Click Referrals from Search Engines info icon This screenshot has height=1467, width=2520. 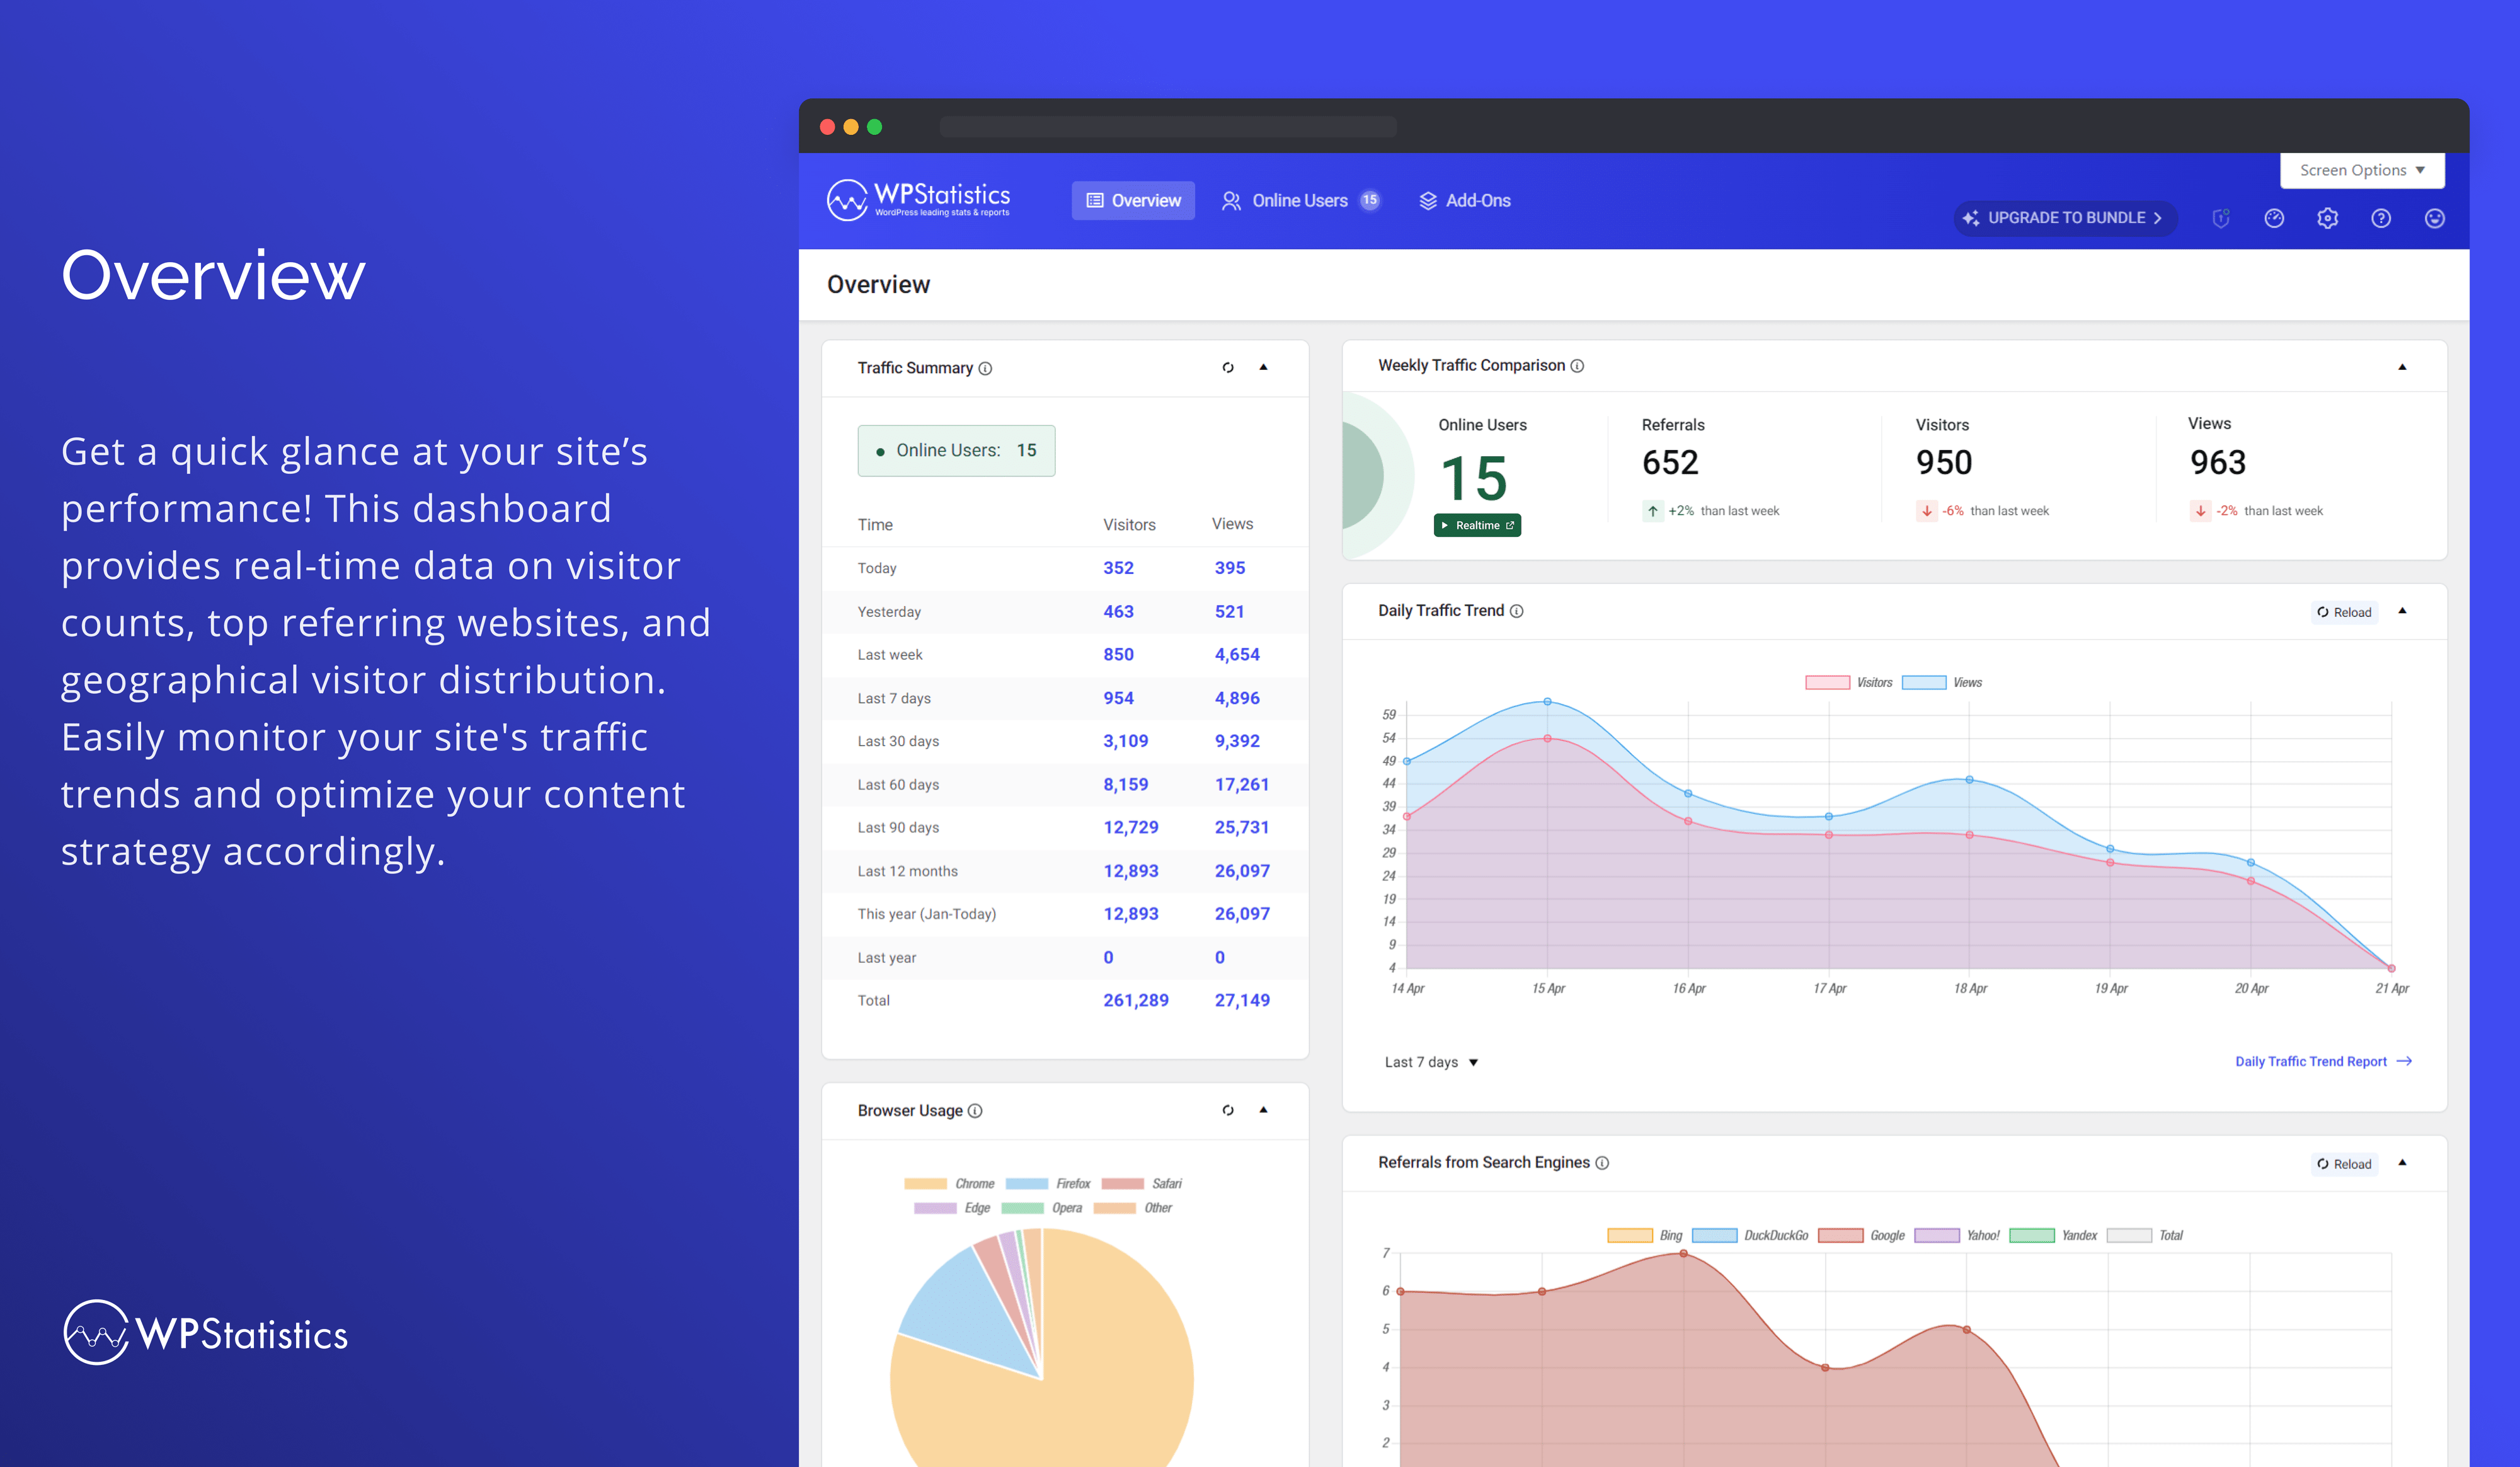[x=1602, y=1163]
